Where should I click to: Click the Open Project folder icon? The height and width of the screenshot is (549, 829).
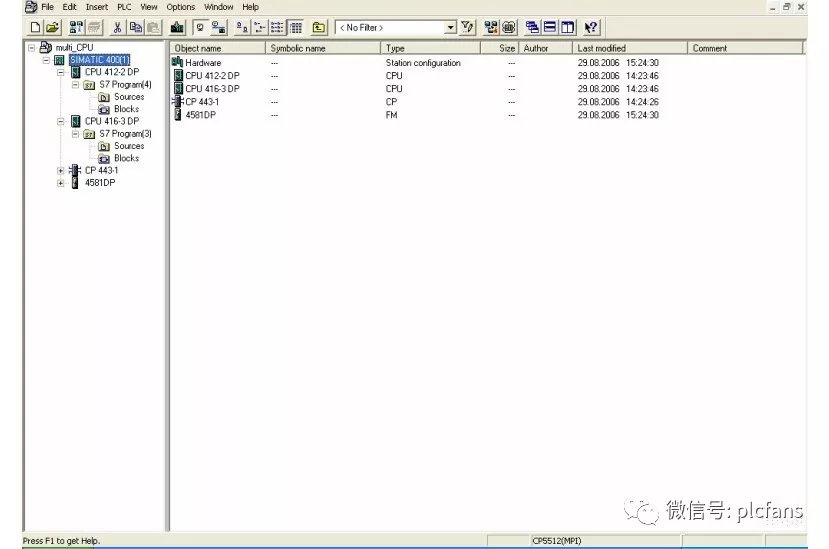52,28
